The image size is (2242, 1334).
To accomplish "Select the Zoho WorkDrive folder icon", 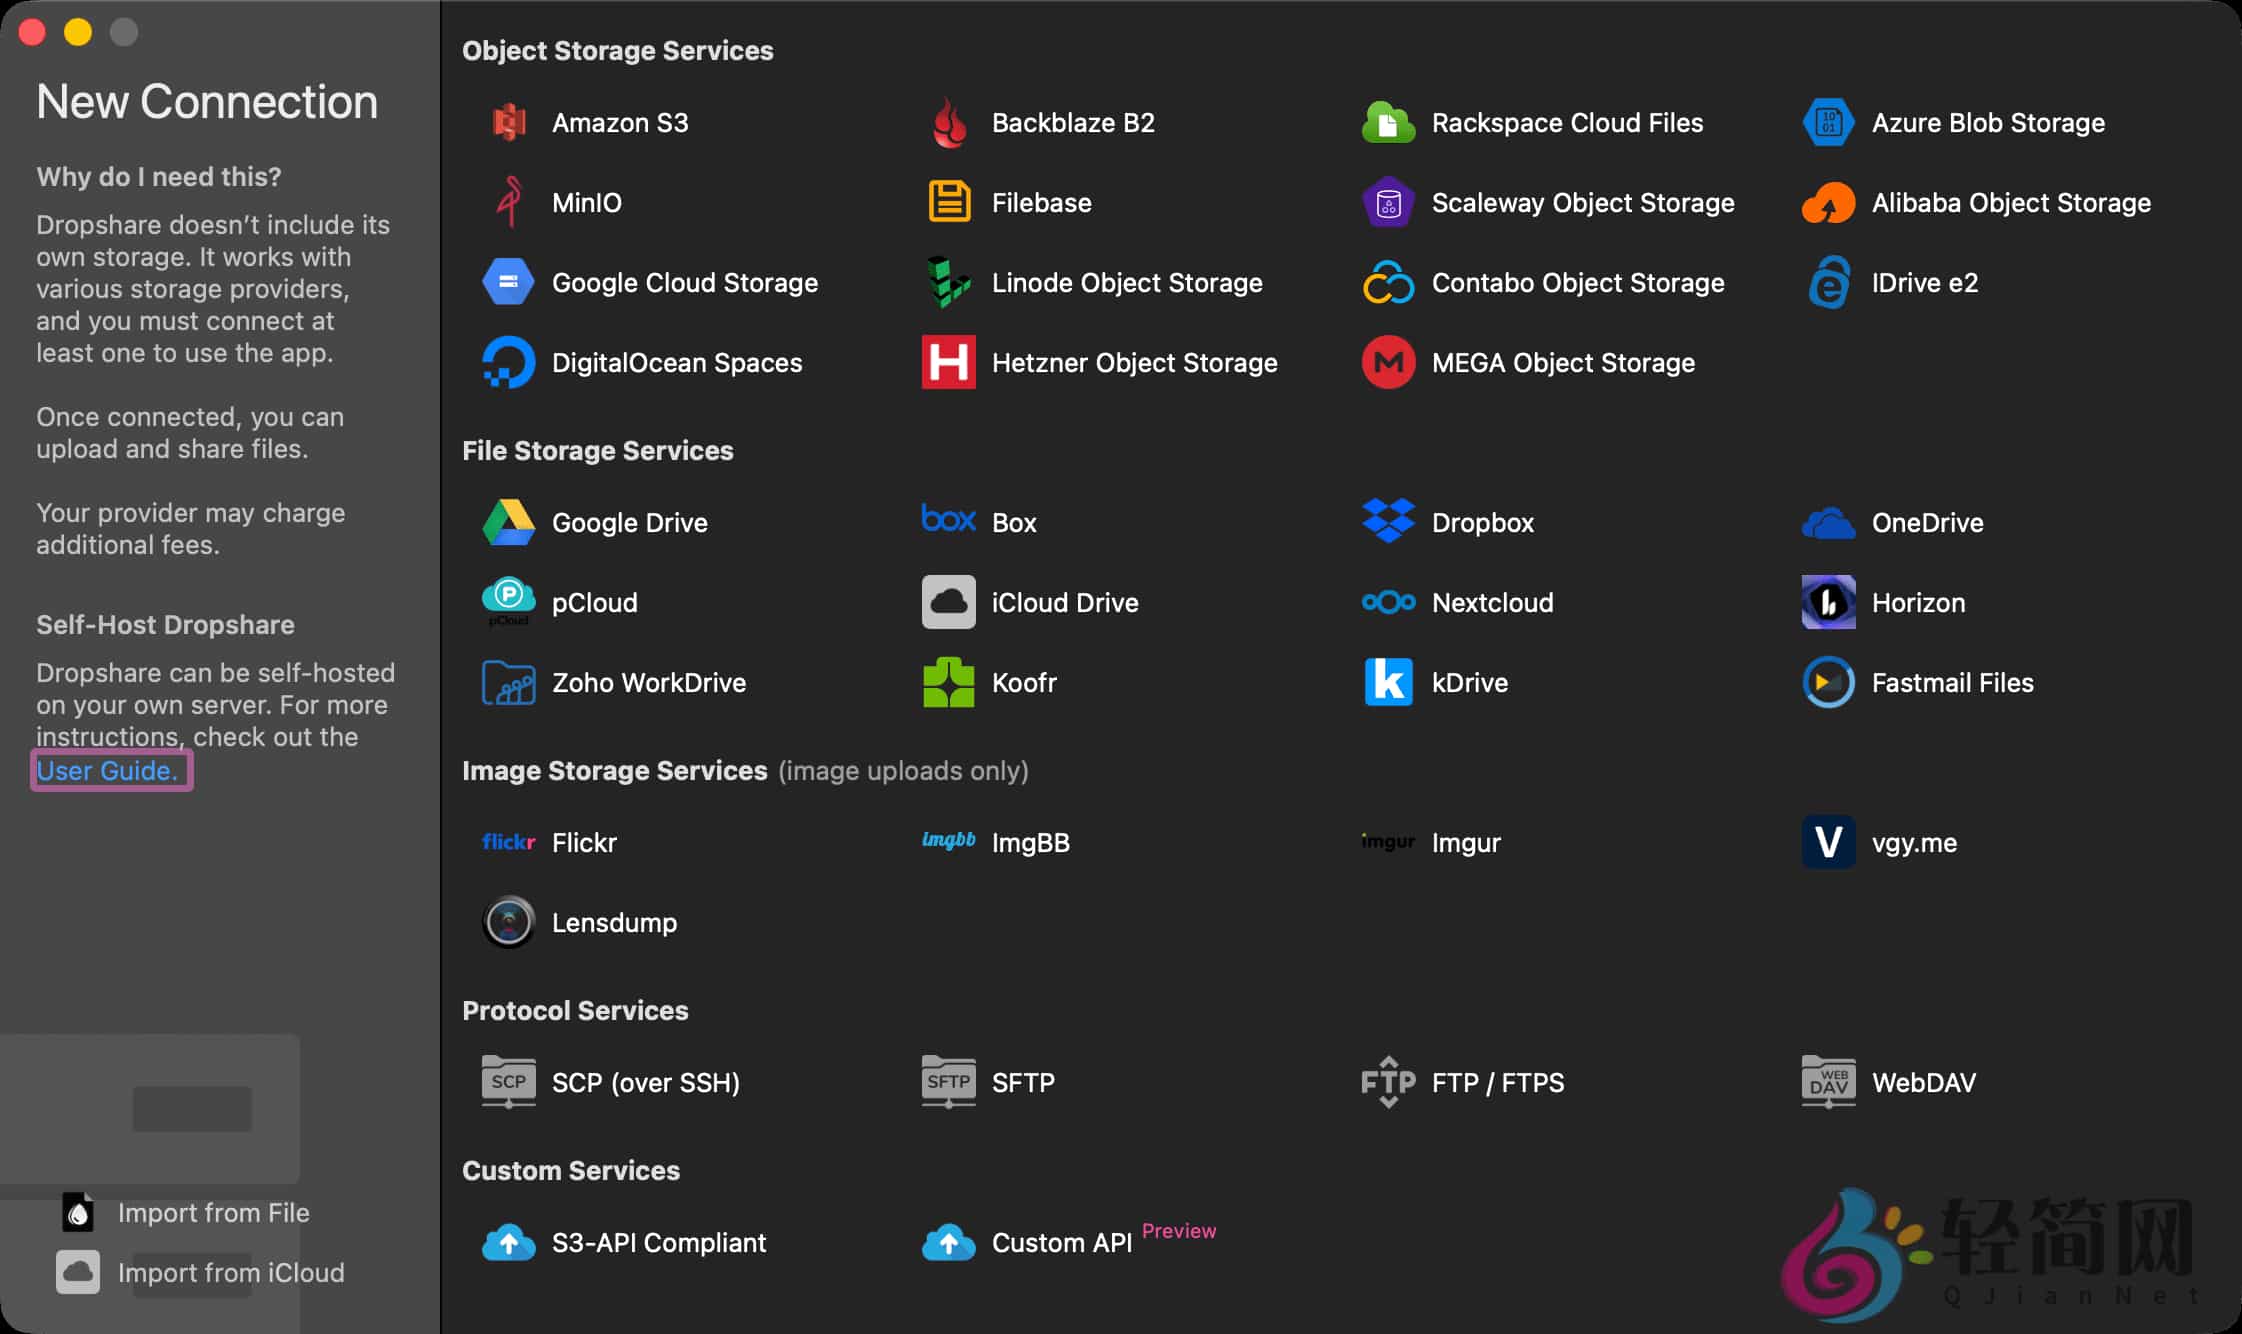I will point(509,683).
